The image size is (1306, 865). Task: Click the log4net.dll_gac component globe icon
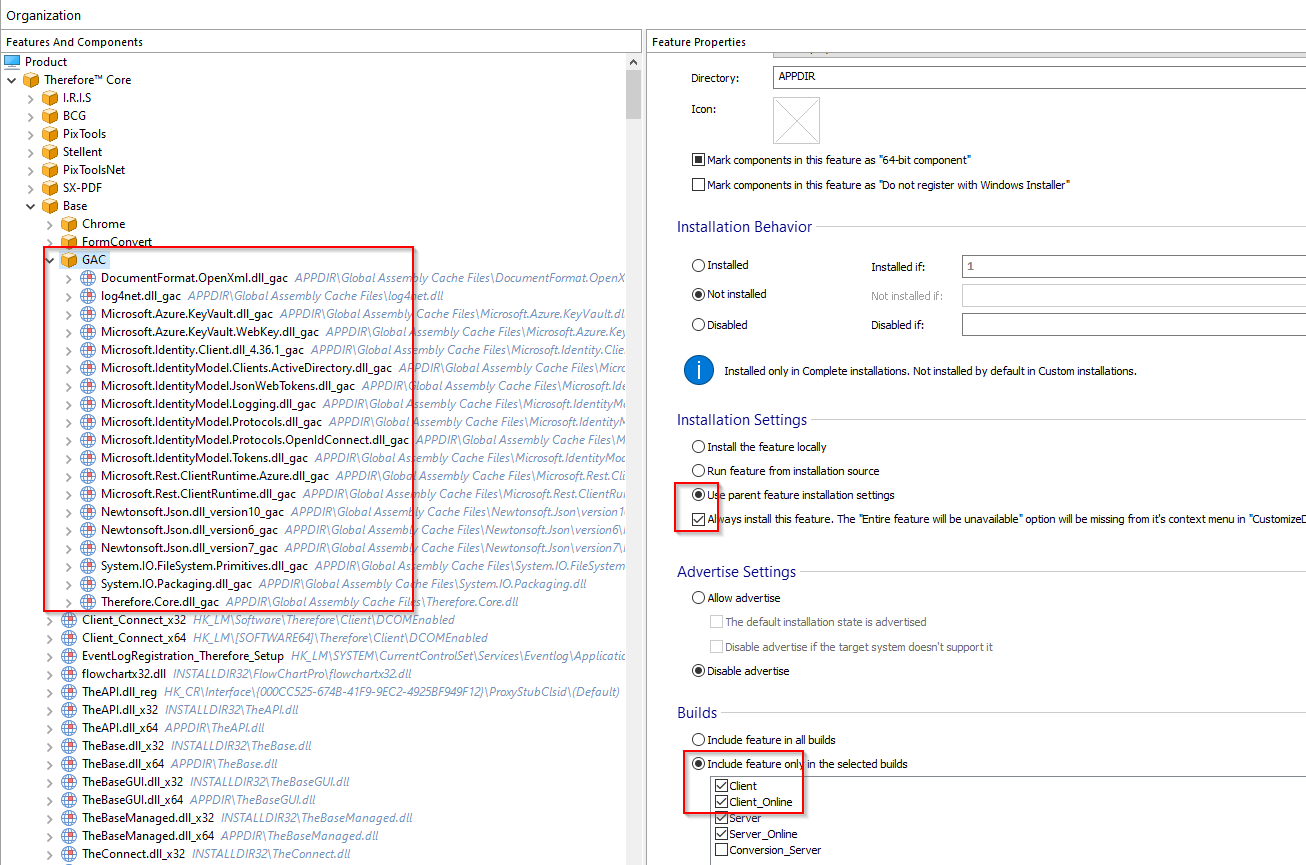click(88, 296)
